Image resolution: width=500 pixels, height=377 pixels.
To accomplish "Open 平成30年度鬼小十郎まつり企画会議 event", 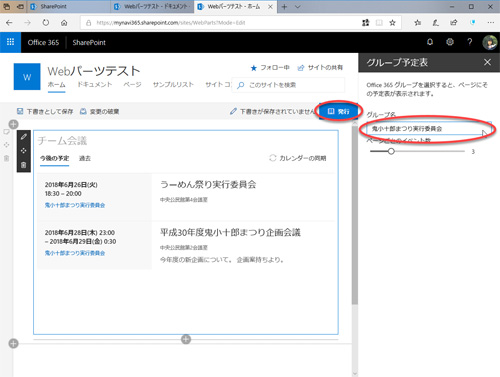I will pos(230,232).
